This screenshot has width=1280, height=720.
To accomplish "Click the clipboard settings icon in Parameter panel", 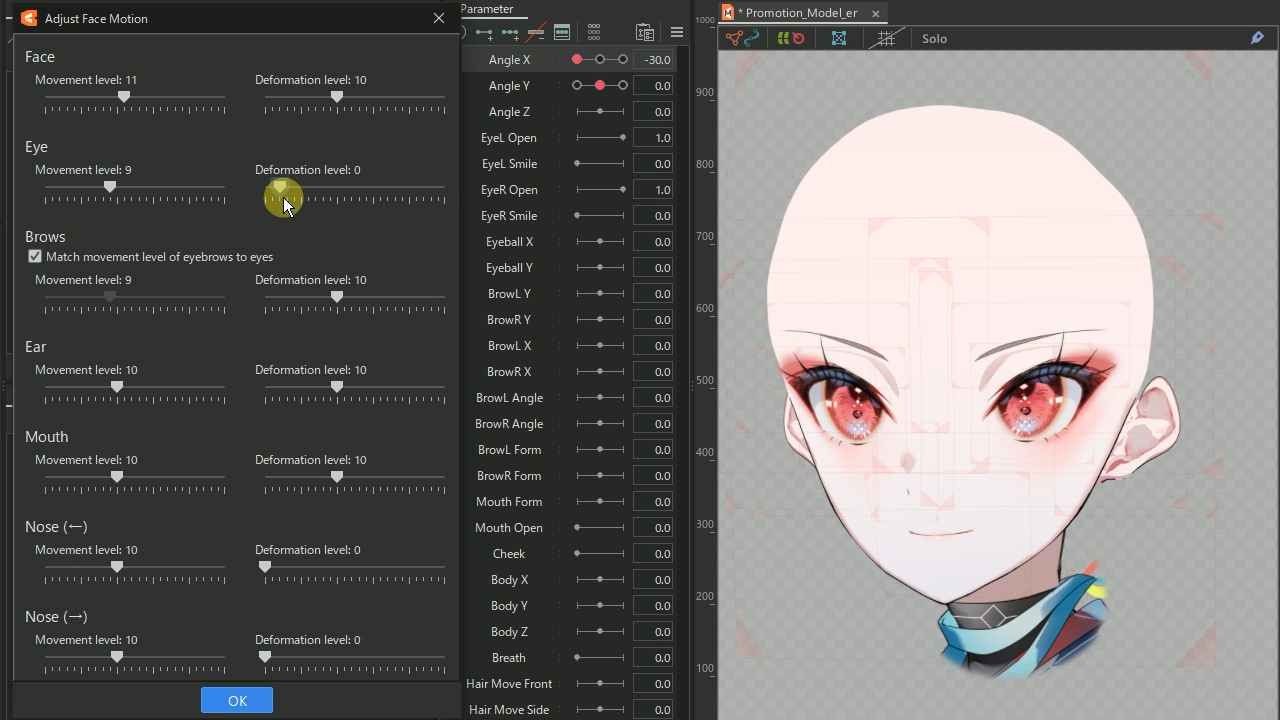I will point(645,32).
